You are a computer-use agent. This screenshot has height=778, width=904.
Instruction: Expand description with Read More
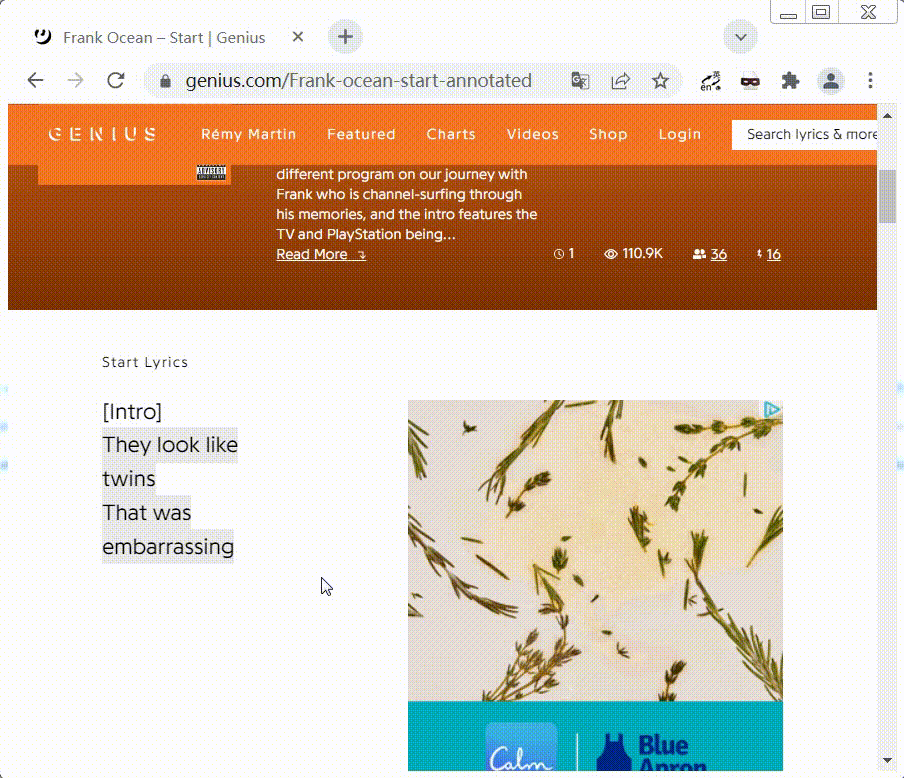321,254
